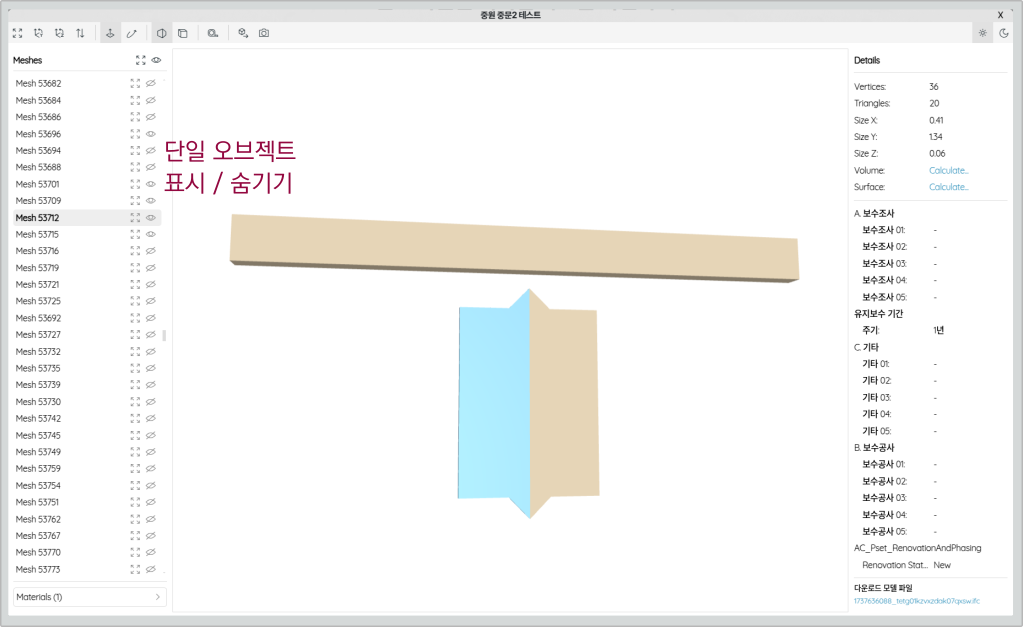Take a snapshot with the camera icon
1023x627 pixels.
(264, 33)
